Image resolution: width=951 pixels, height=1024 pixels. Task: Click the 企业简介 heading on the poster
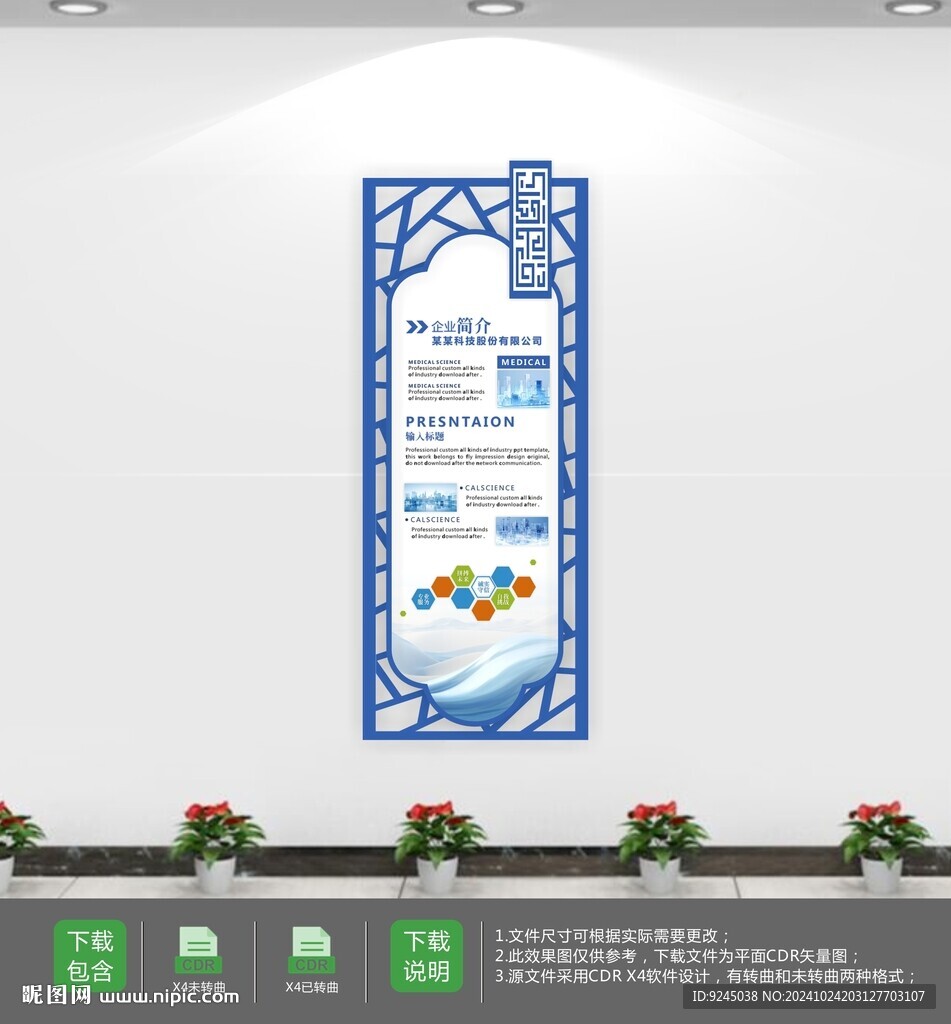click(x=460, y=325)
